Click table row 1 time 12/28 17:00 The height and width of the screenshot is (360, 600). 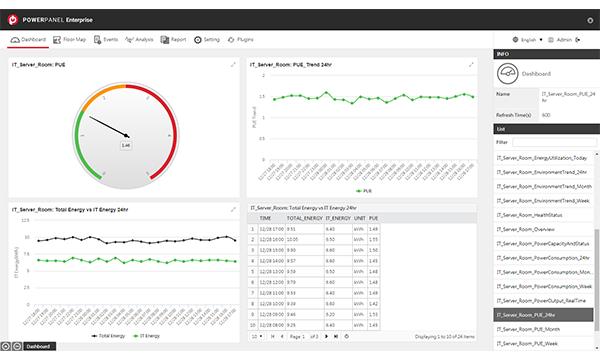(272, 229)
